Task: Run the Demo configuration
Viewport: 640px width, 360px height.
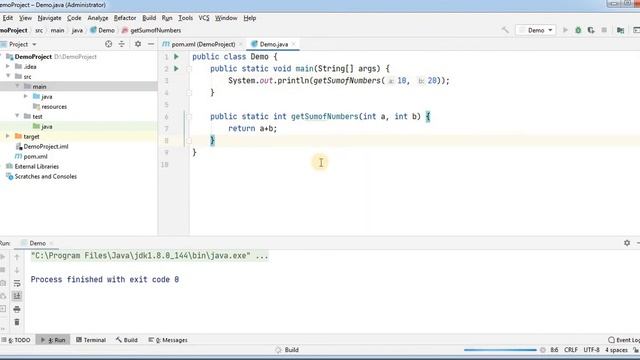Action: pyautogui.click(x=565, y=30)
